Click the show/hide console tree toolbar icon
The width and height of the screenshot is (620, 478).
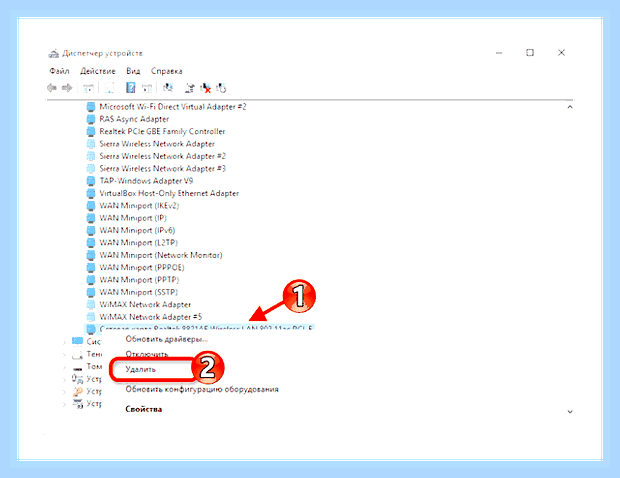point(89,88)
